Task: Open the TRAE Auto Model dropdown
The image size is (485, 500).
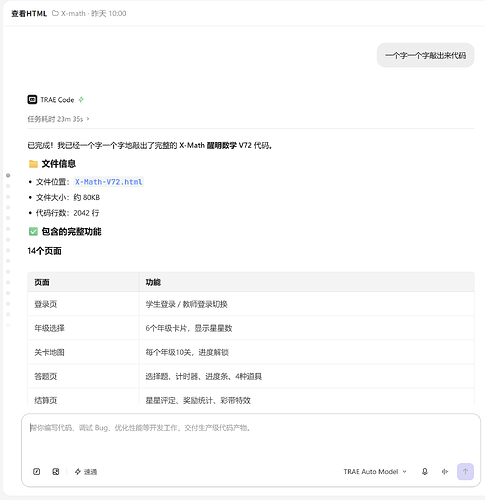Action: tap(375, 471)
